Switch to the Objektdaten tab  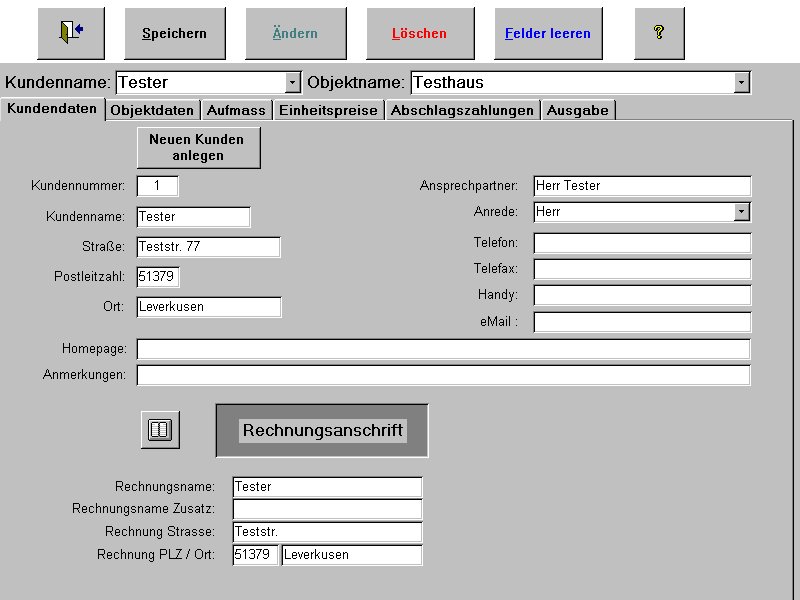[152, 110]
